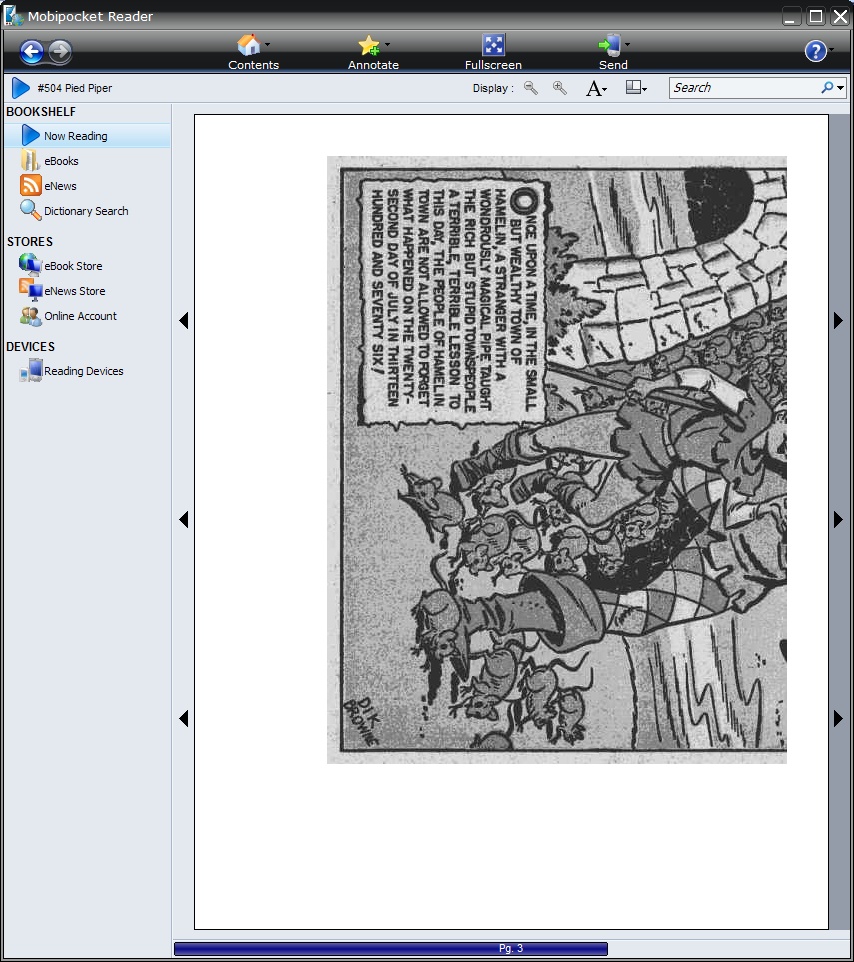Click the zoom in magnifier icon
This screenshot has height=962, width=854.
pyautogui.click(x=560, y=88)
